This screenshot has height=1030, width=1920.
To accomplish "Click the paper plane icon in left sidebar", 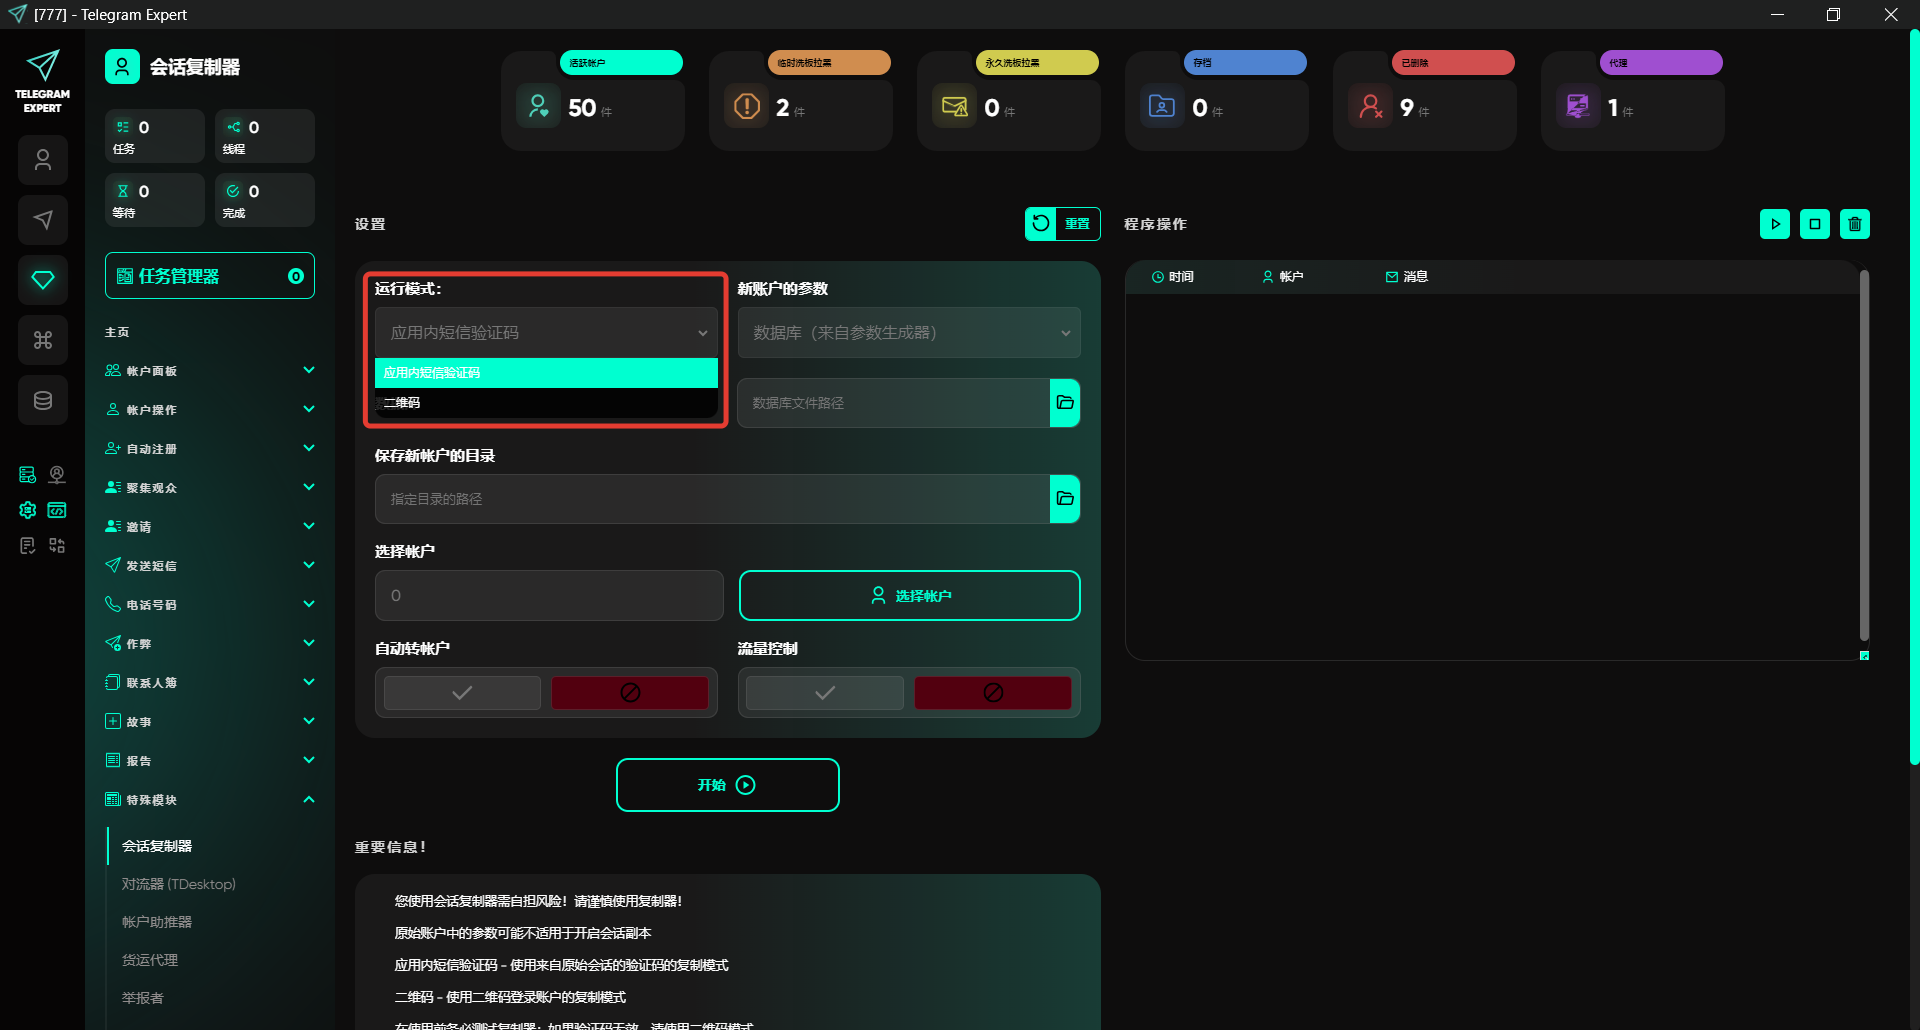I will [43, 220].
